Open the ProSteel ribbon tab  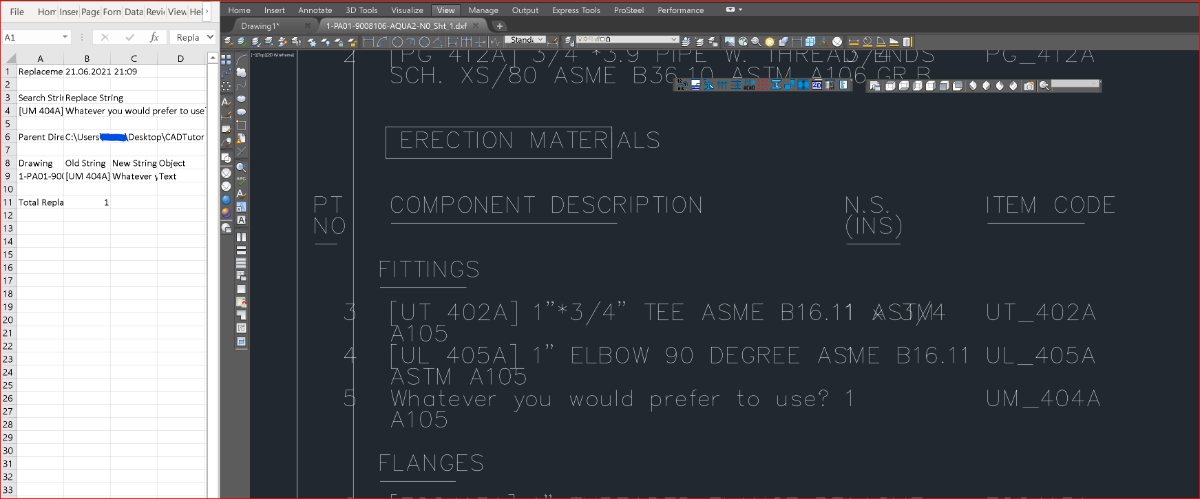(629, 10)
